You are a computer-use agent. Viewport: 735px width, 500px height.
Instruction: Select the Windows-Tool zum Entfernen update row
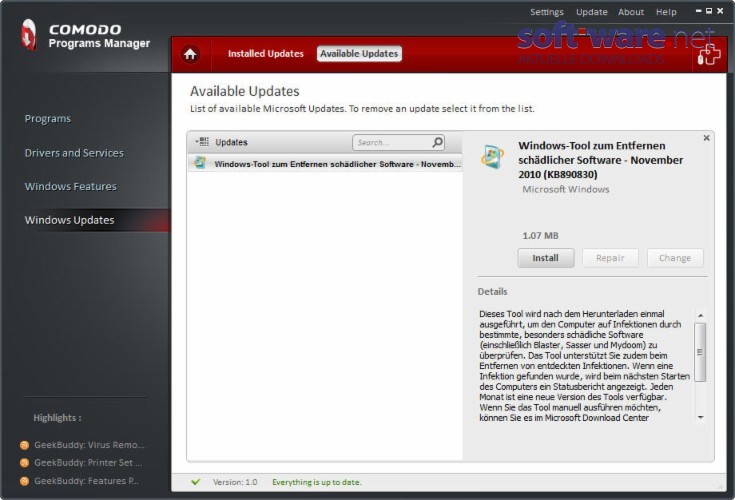[x=325, y=164]
